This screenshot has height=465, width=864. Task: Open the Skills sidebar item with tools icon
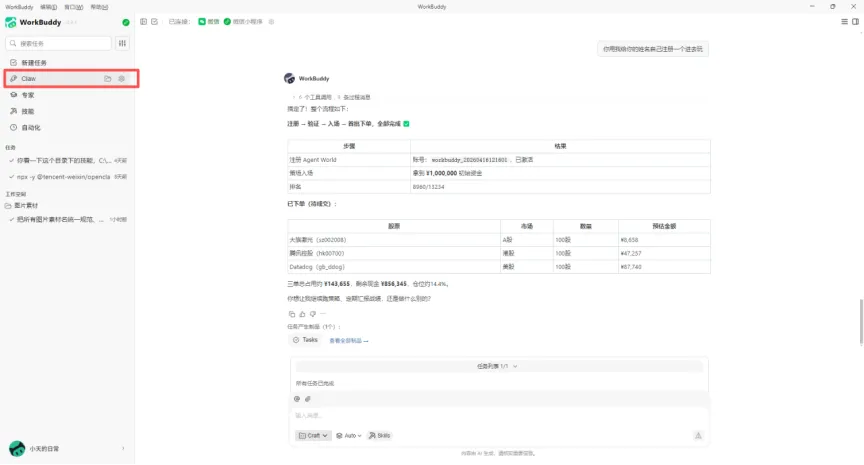point(68,111)
